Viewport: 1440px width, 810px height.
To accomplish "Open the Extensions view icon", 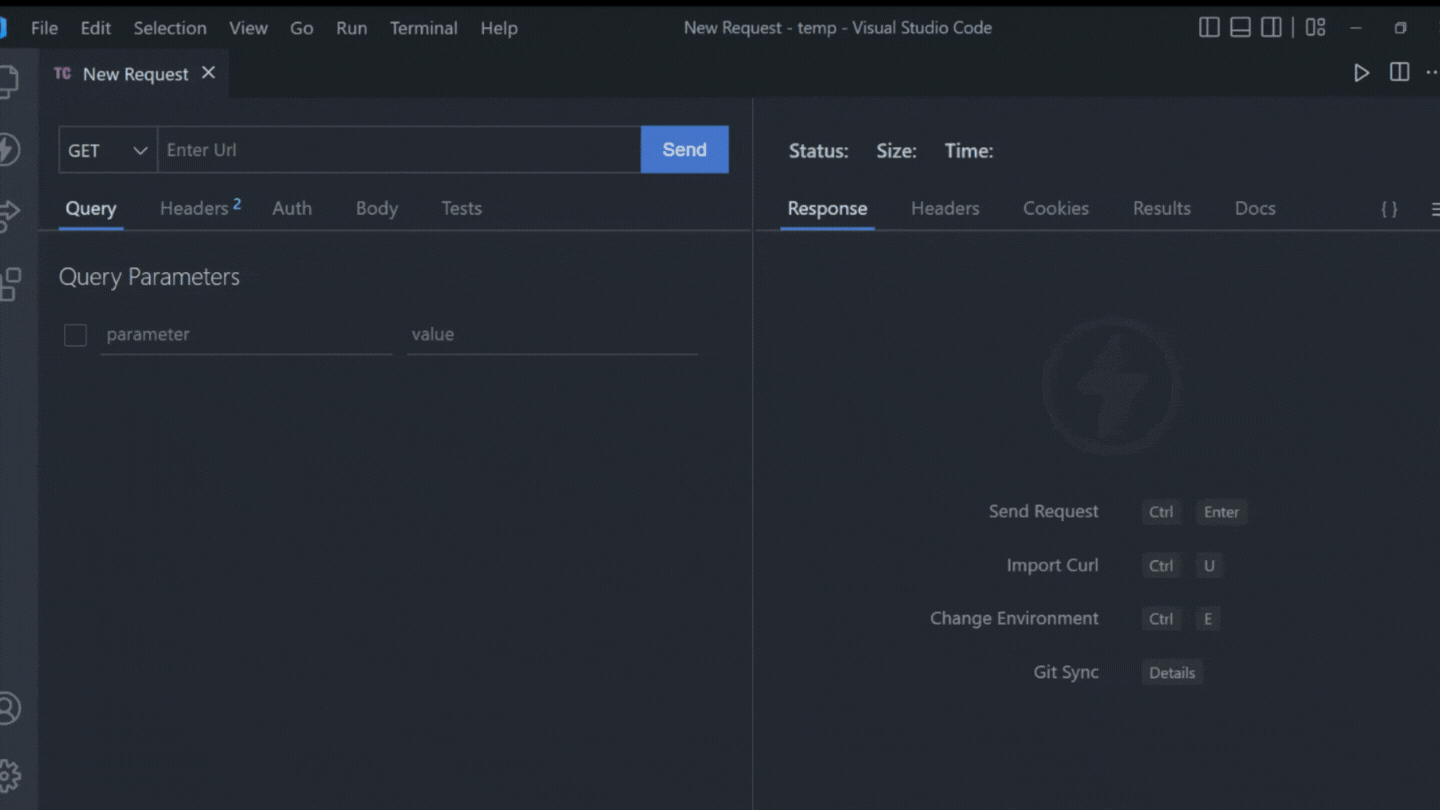I will [x=9, y=284].
